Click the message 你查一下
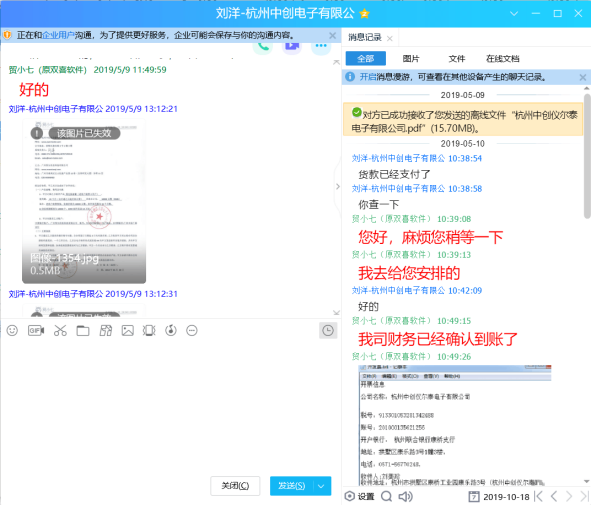The image size is (591, 506). [378, 205]
